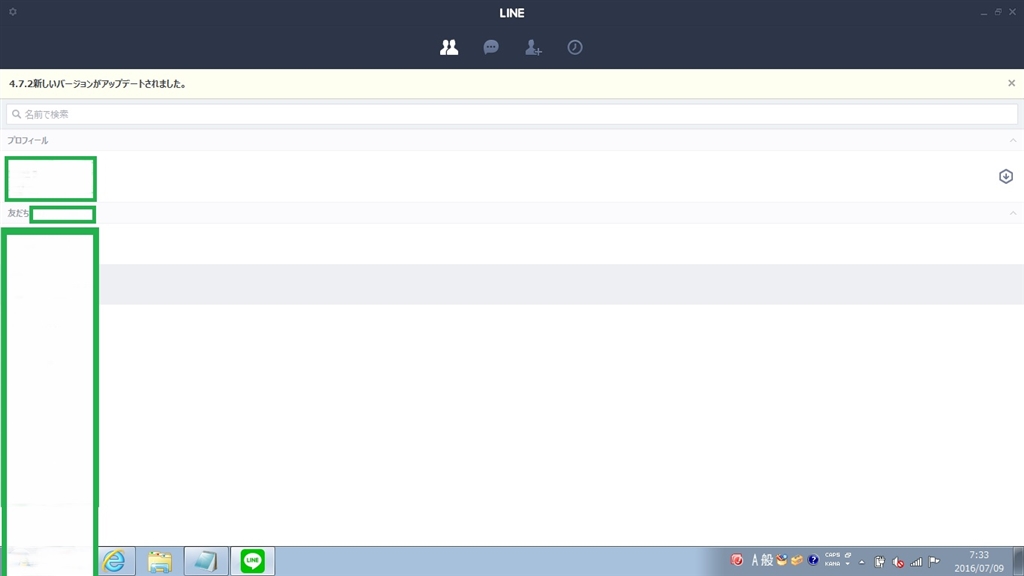Open the Action Center flag icon

[x=935, y=562]
